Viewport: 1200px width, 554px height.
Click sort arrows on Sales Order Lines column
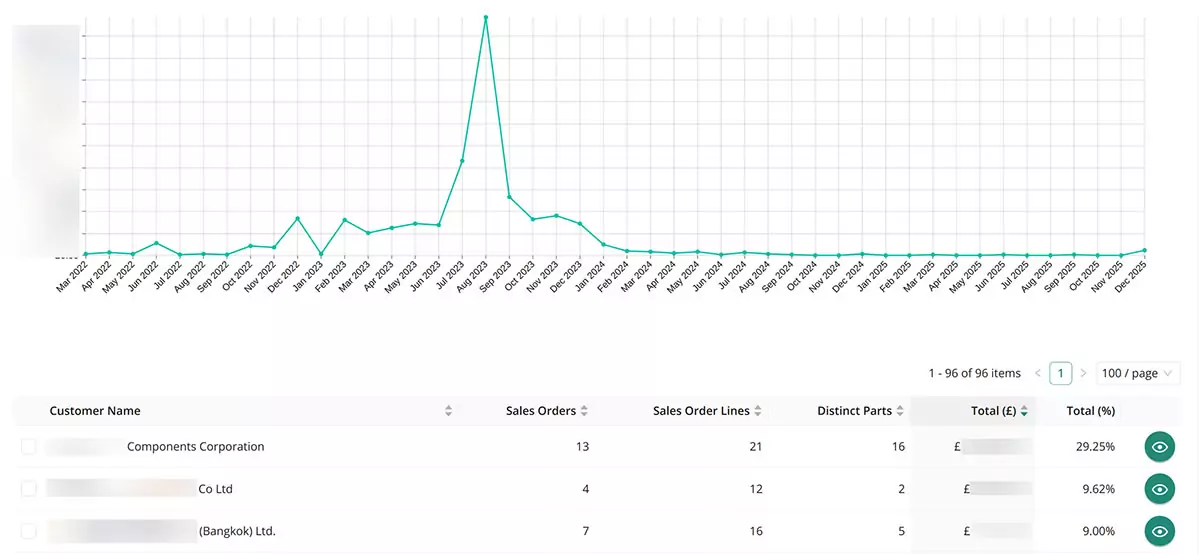(758, 411)
